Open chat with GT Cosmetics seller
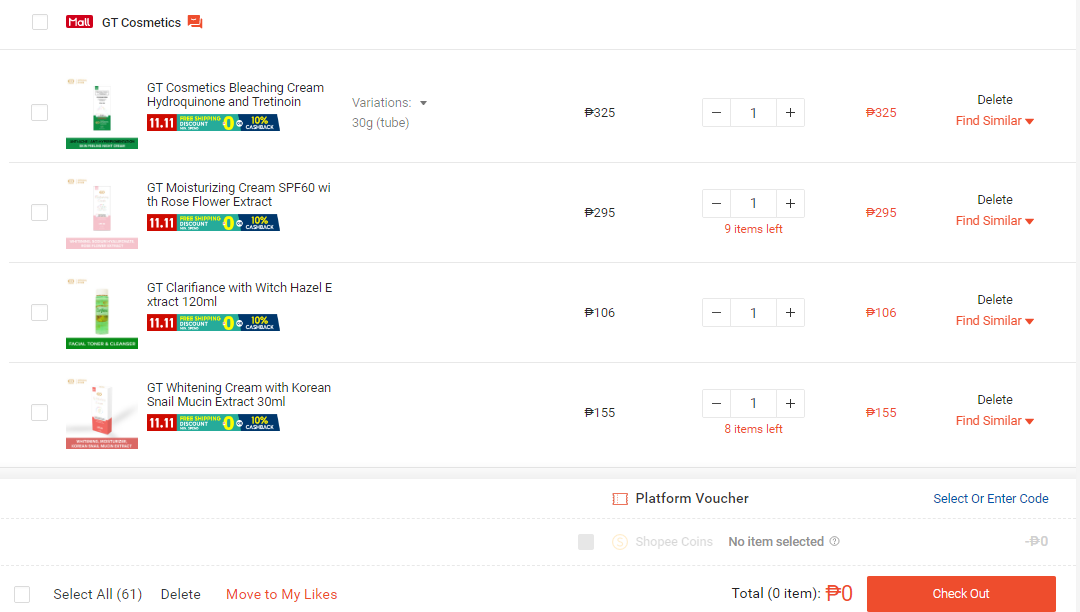 point(195,22)
